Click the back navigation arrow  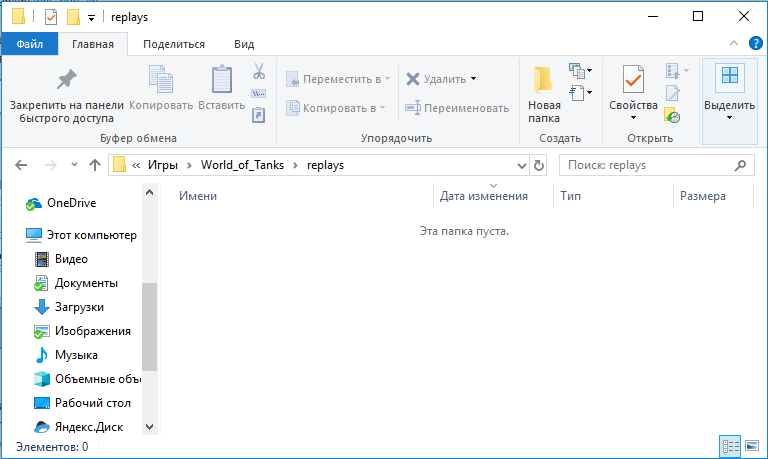coord(22,165)
